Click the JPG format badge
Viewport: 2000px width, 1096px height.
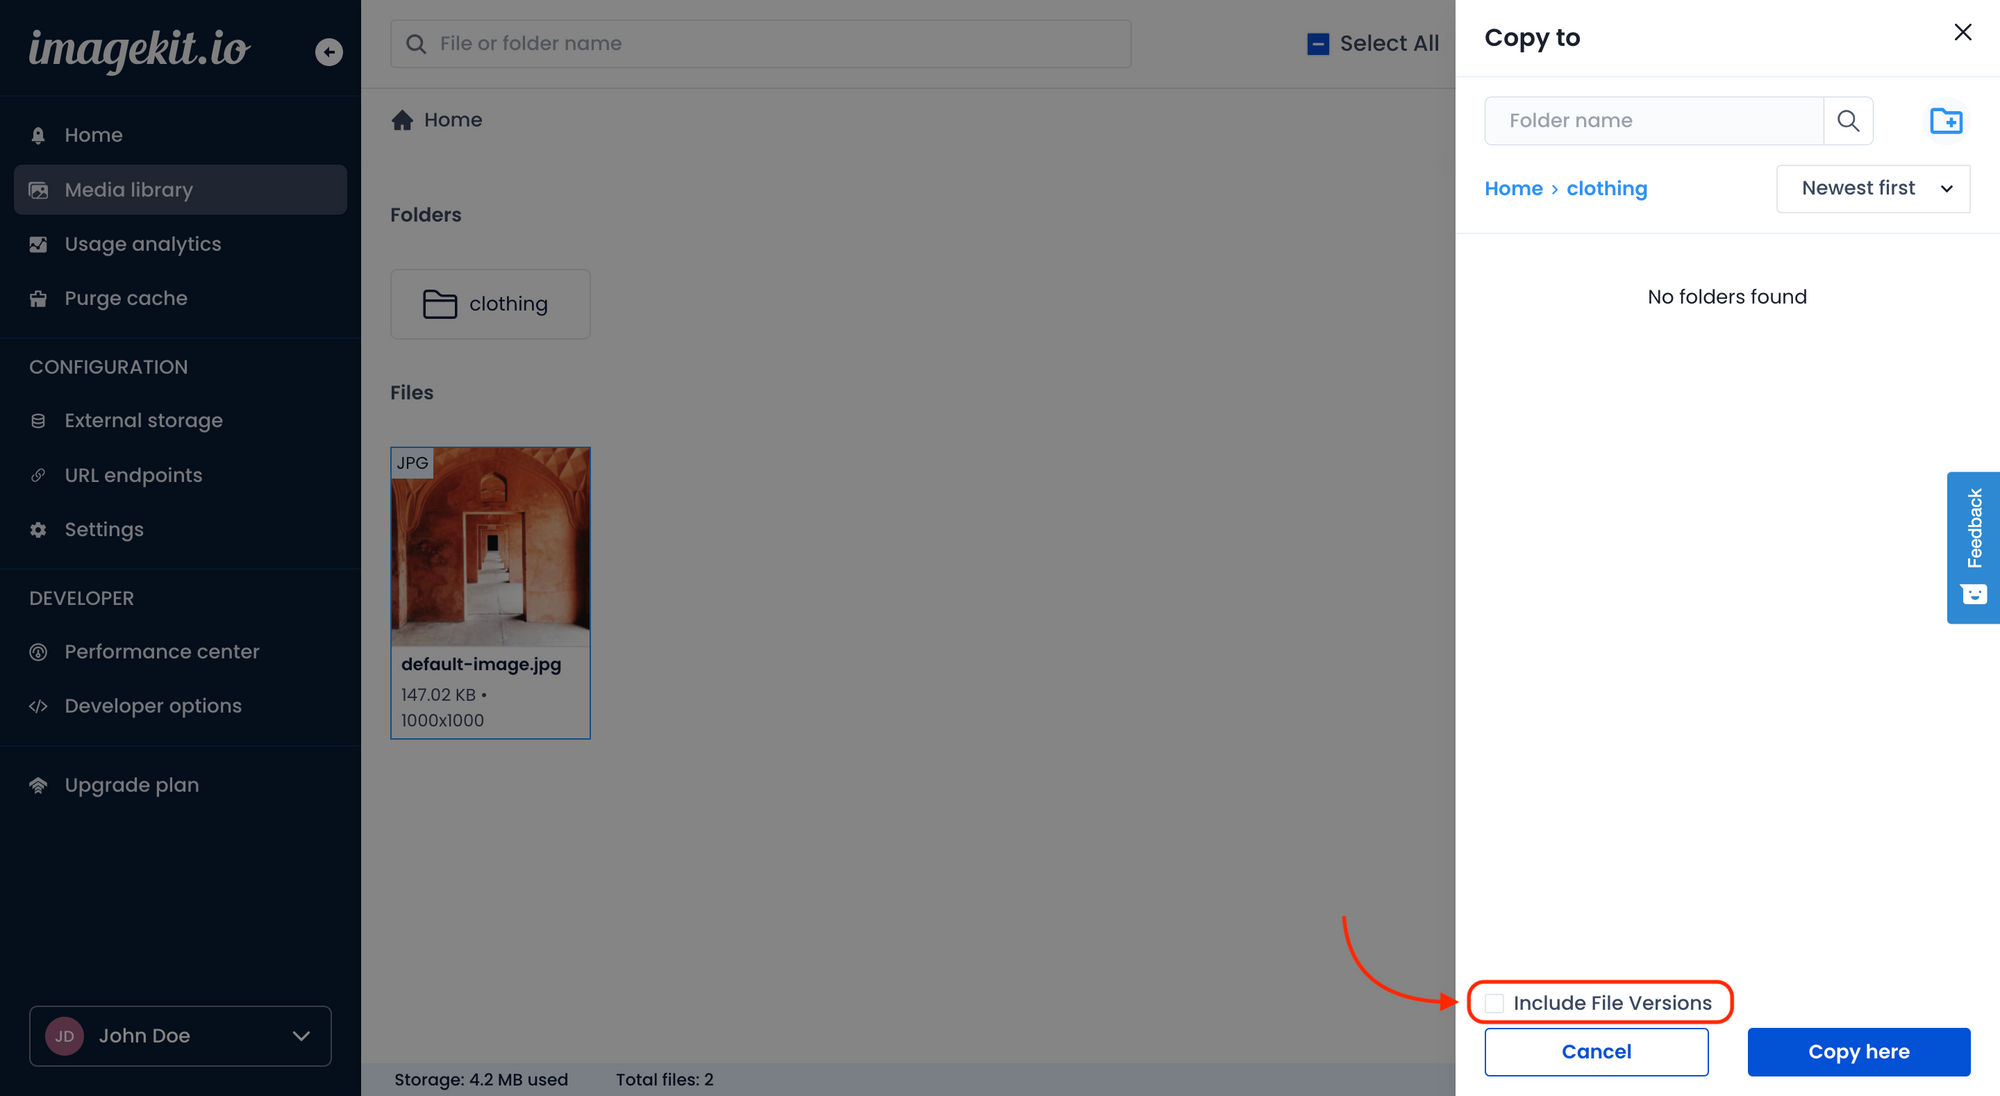(x=412, y=463)
